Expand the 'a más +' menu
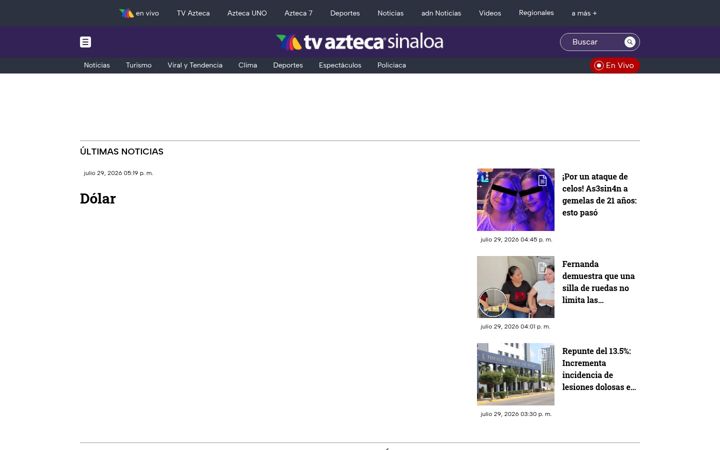Viewport: 720px width, 450px height. pyautogui.click(x=584, y=13)
